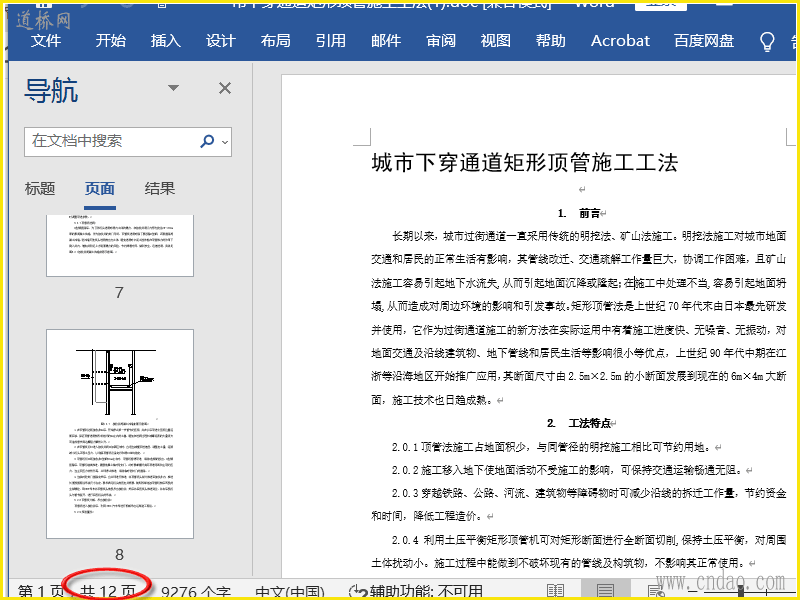
Task: Open the navigation pane options dropdown arrow
Action: pyautogui.click(x=173, y=88)
